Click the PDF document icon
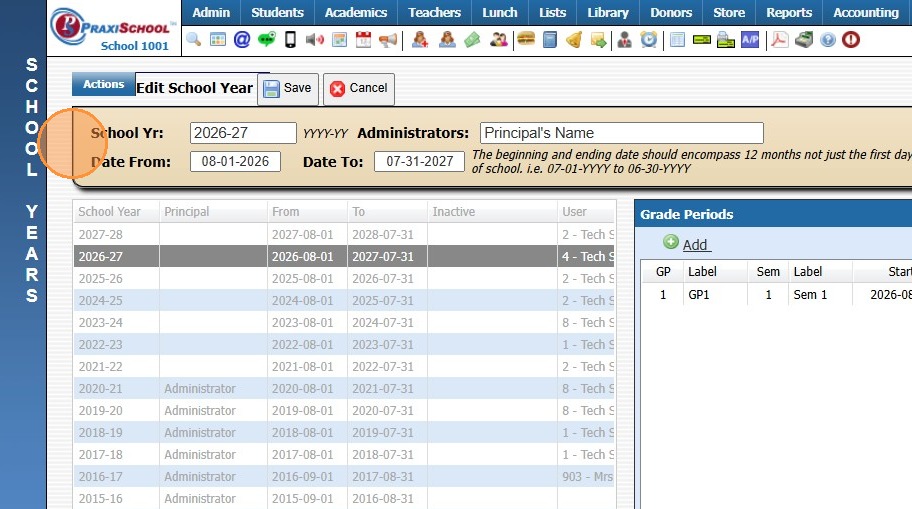This screenshot has height=509, width=912. click(779, 40)
